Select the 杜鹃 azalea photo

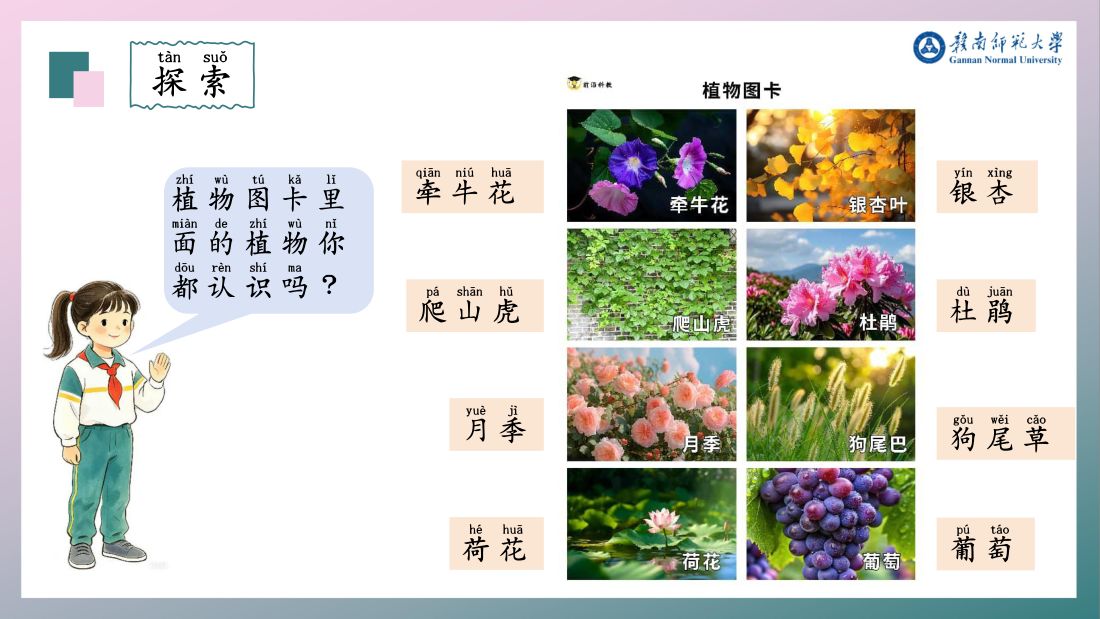831,284
